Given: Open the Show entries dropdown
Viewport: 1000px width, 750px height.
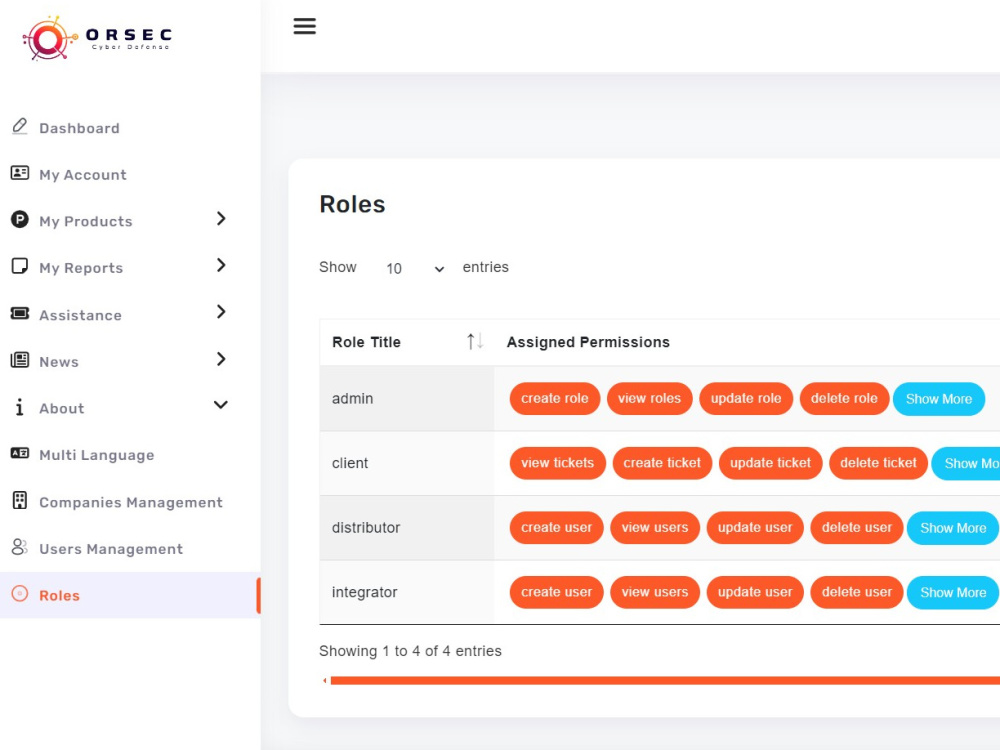Looking at the screenshot, I should (x=413, y=268).
